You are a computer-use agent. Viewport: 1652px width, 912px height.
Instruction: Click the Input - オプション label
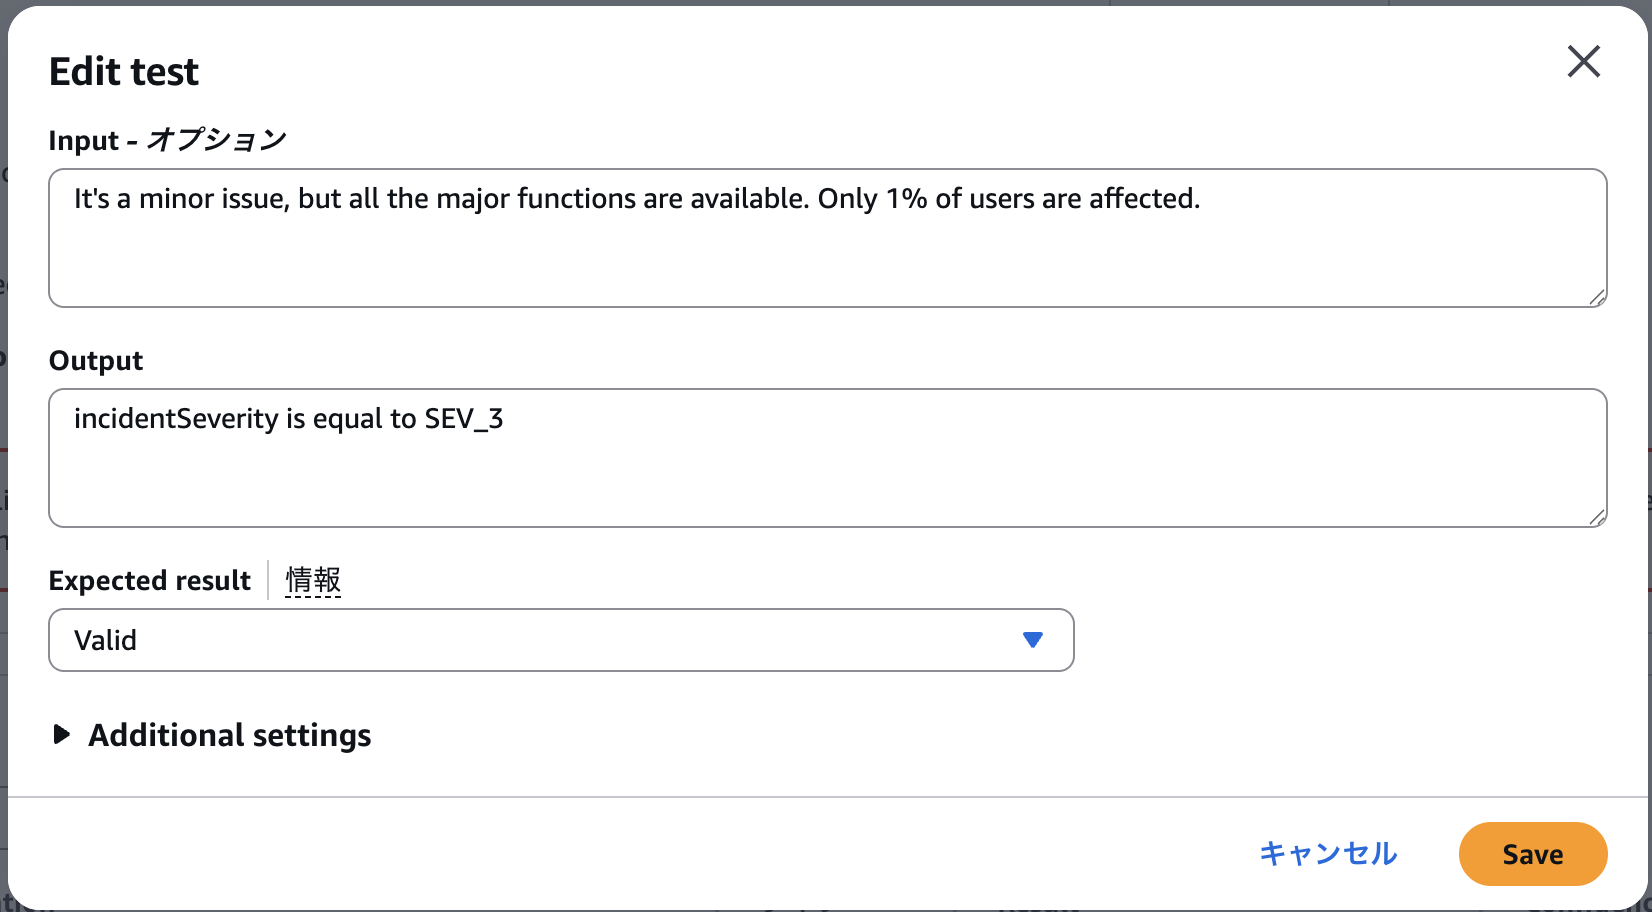click(166, 139)
